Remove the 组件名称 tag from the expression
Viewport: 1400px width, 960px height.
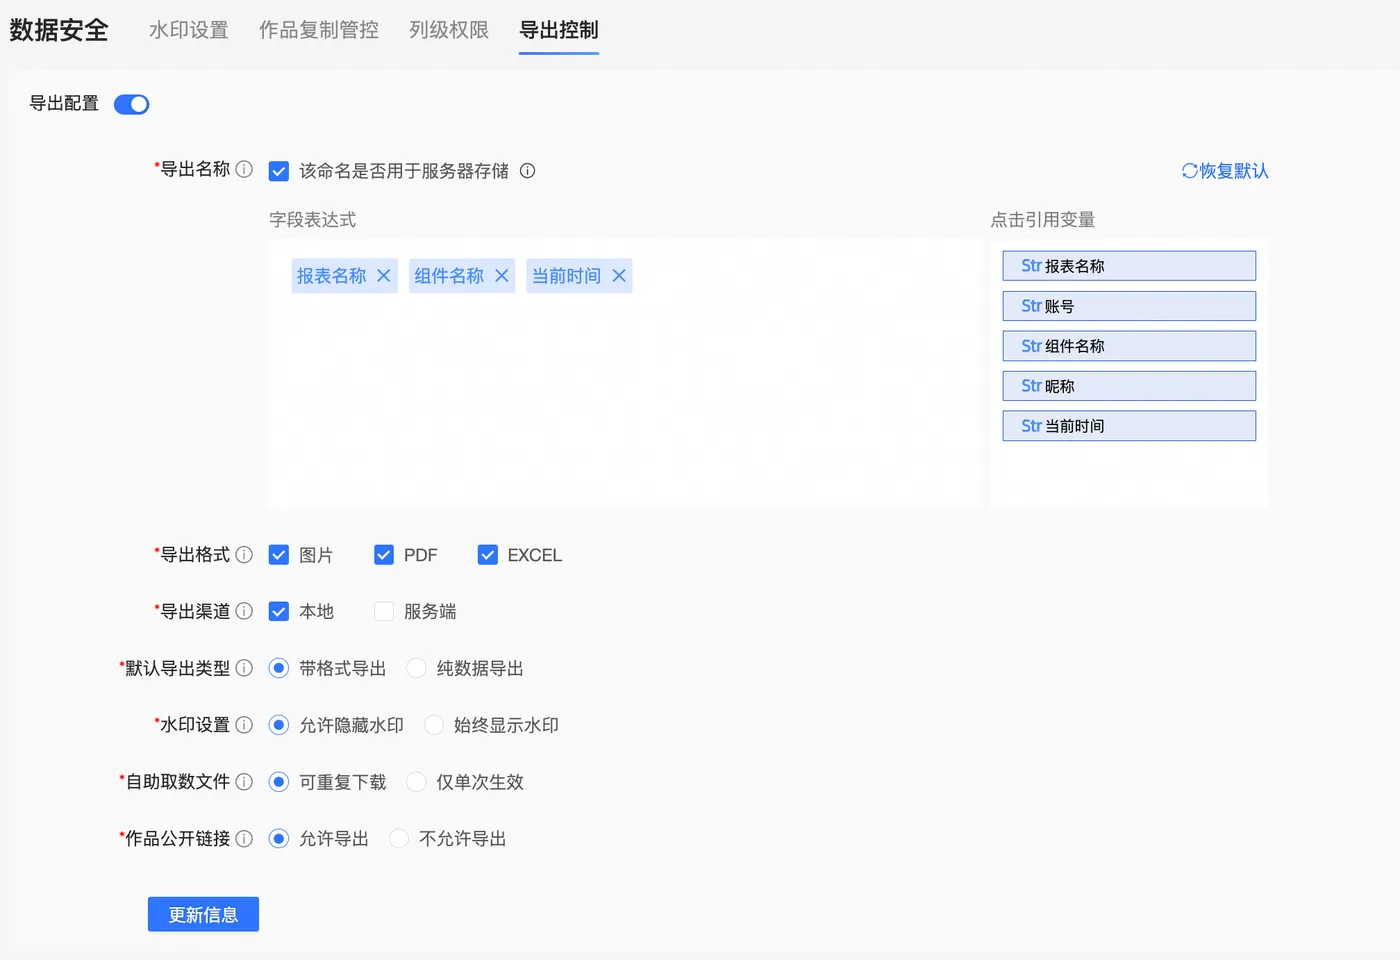point(501,275)
